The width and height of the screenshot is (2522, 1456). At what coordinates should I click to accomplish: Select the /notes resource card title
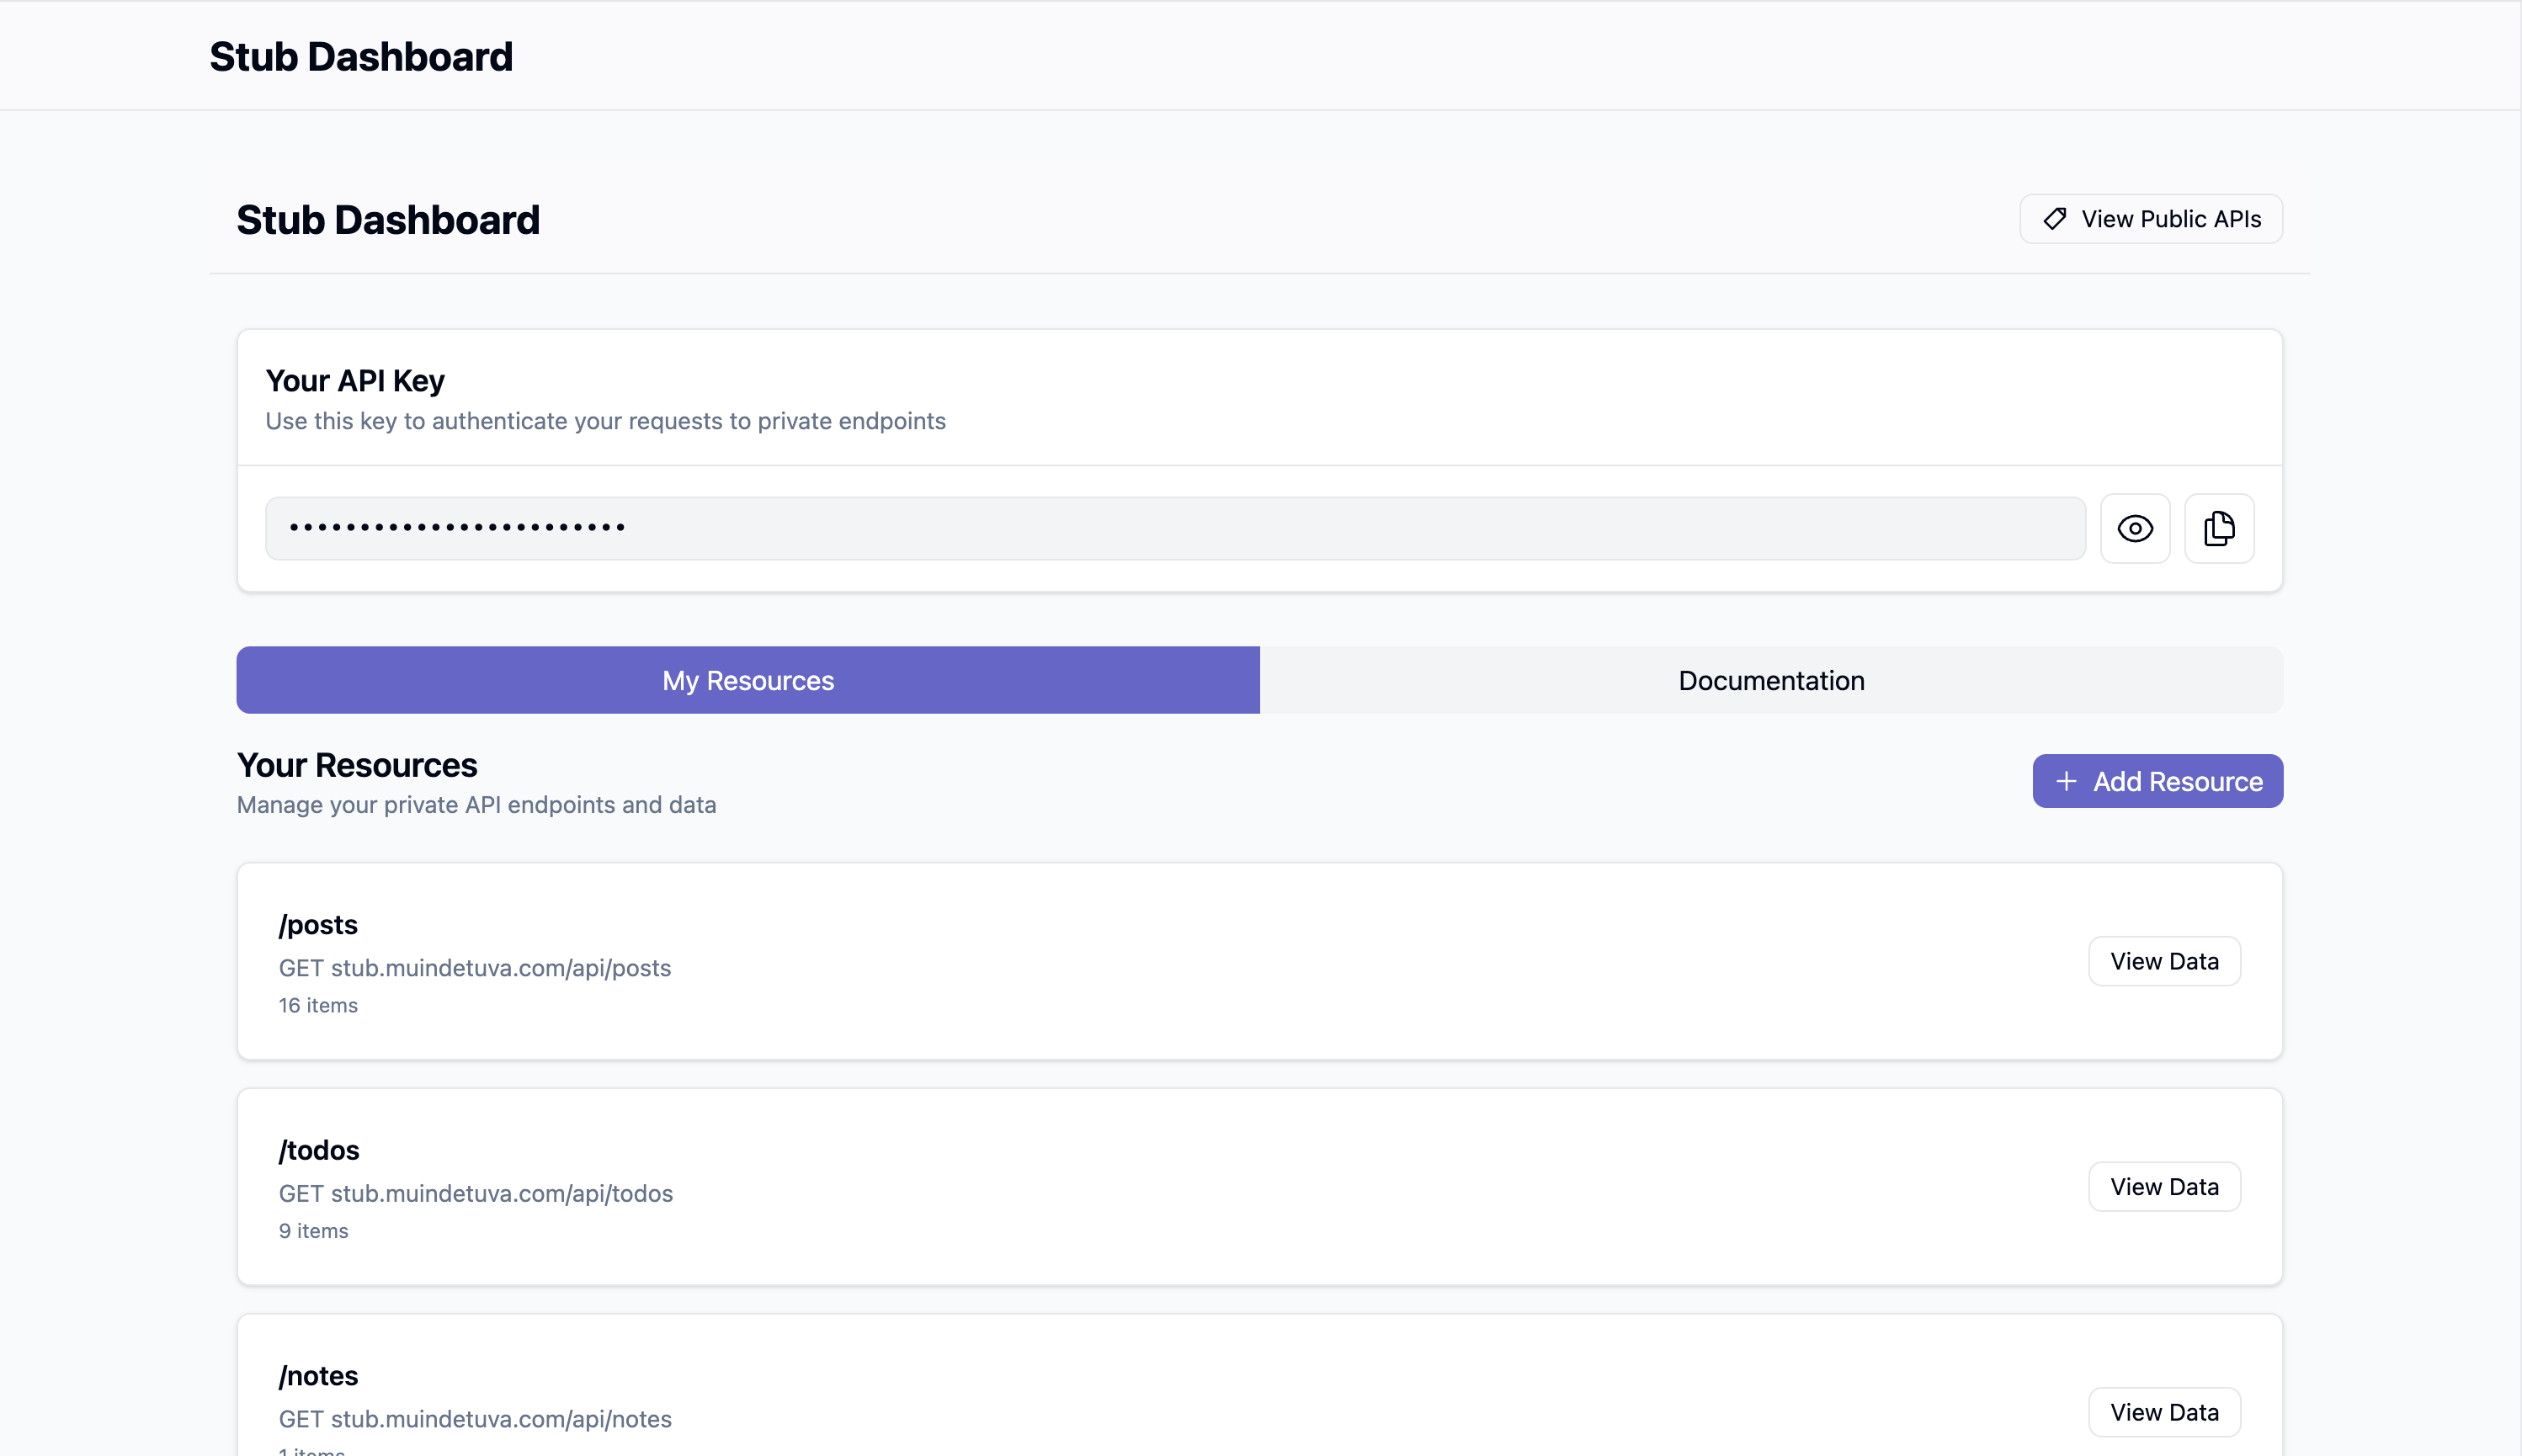click(318, 1376)
